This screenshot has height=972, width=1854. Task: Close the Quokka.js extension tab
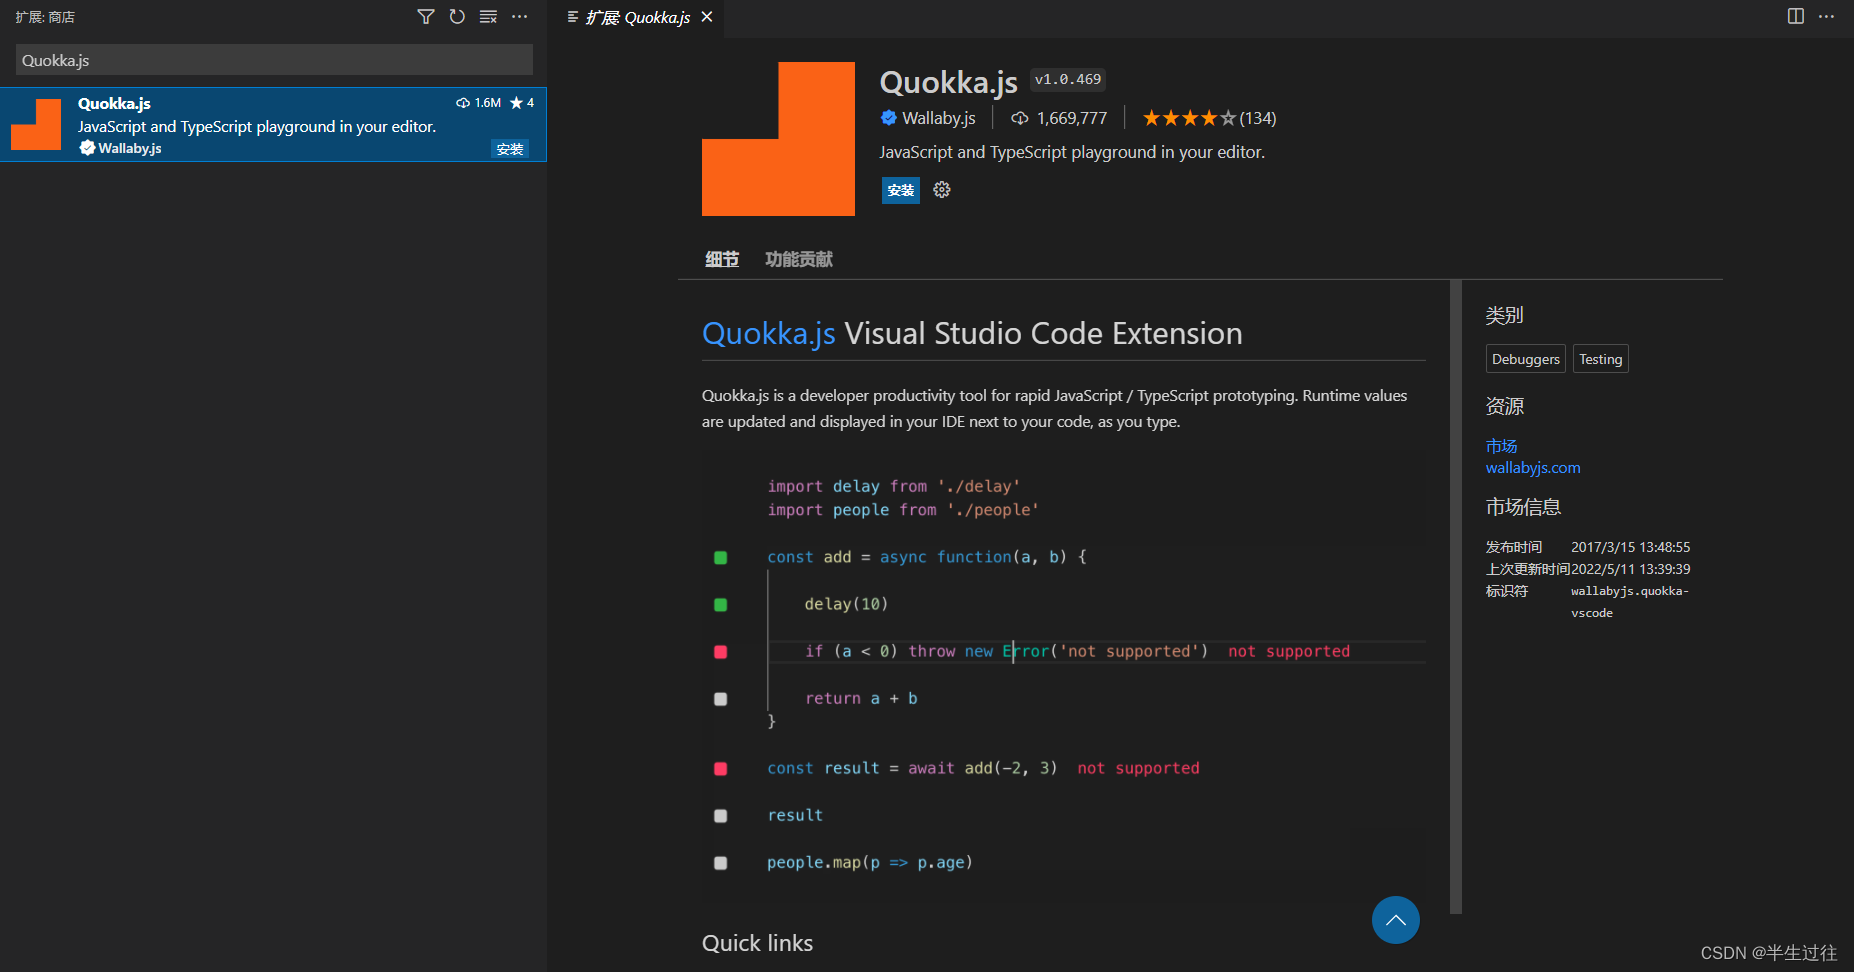707,17
